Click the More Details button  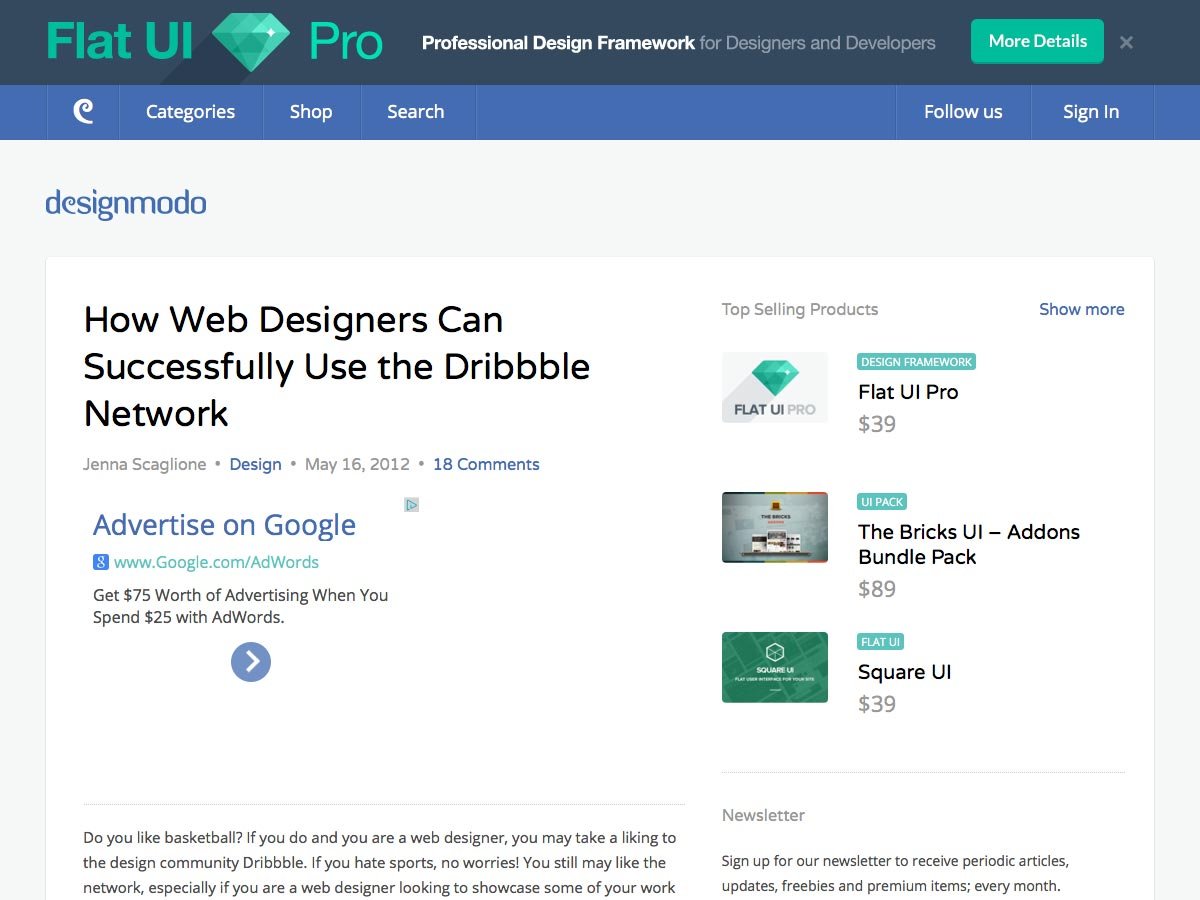click(x=1037, y=41)
